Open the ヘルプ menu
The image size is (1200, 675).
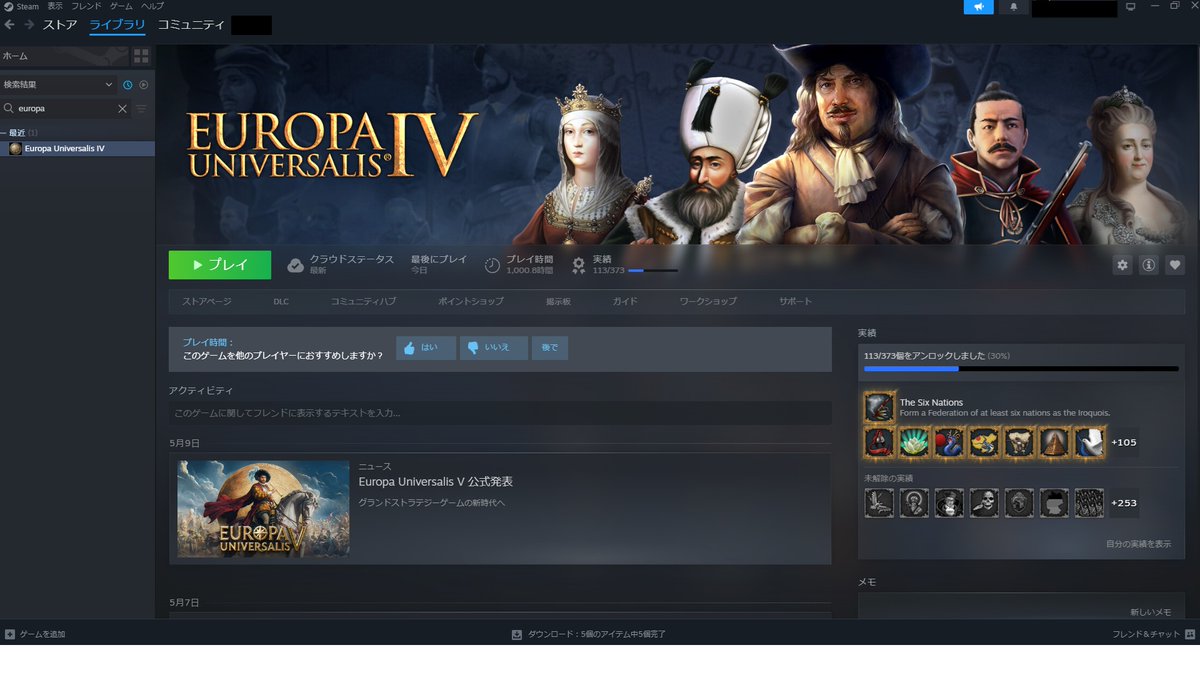(x=152, y=6)
